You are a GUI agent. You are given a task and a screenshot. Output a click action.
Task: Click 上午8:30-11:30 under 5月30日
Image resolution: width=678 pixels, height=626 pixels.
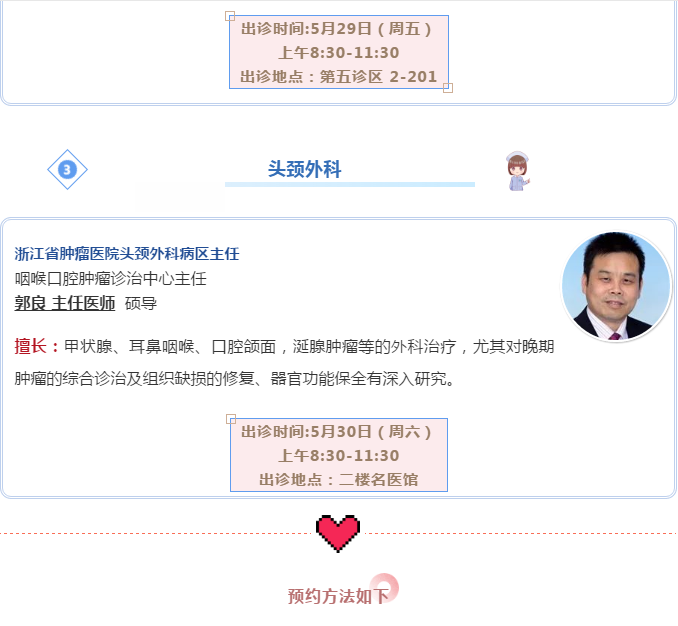click(x=339, y=456)
